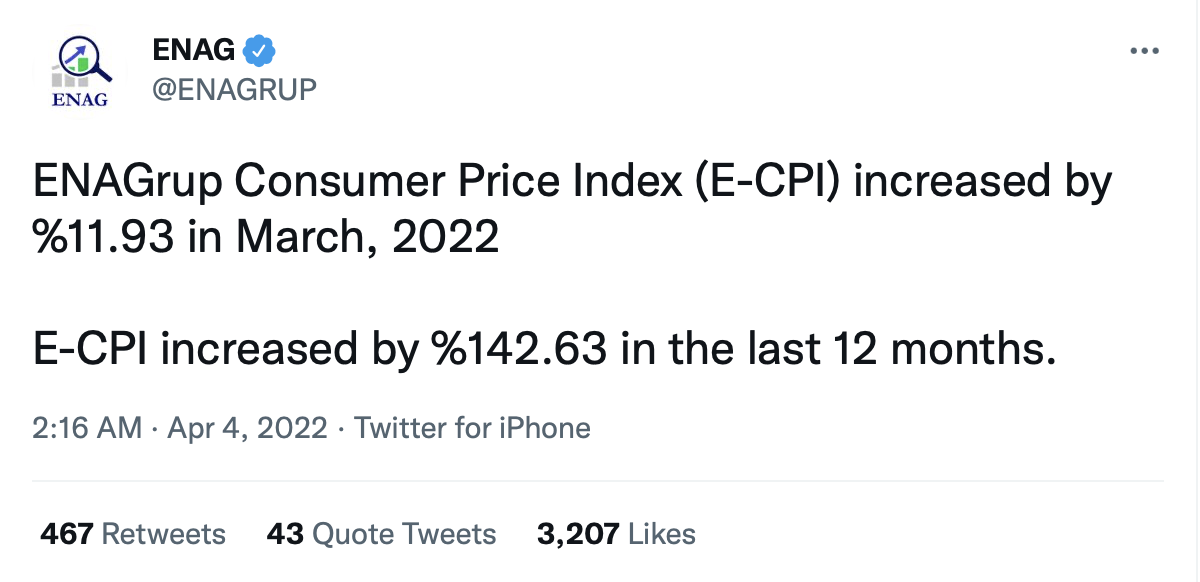View the 467 Retweets list

coord(133,534)
